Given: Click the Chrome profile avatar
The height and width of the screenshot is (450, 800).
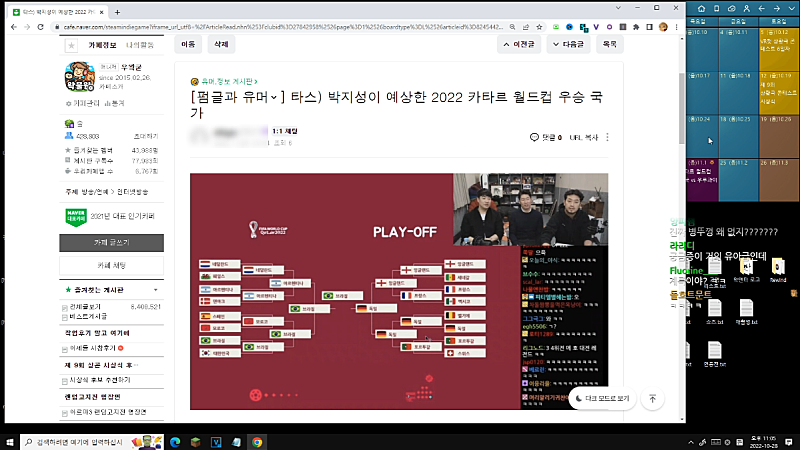Looking at the screenshot, I should tap(663, 27).
